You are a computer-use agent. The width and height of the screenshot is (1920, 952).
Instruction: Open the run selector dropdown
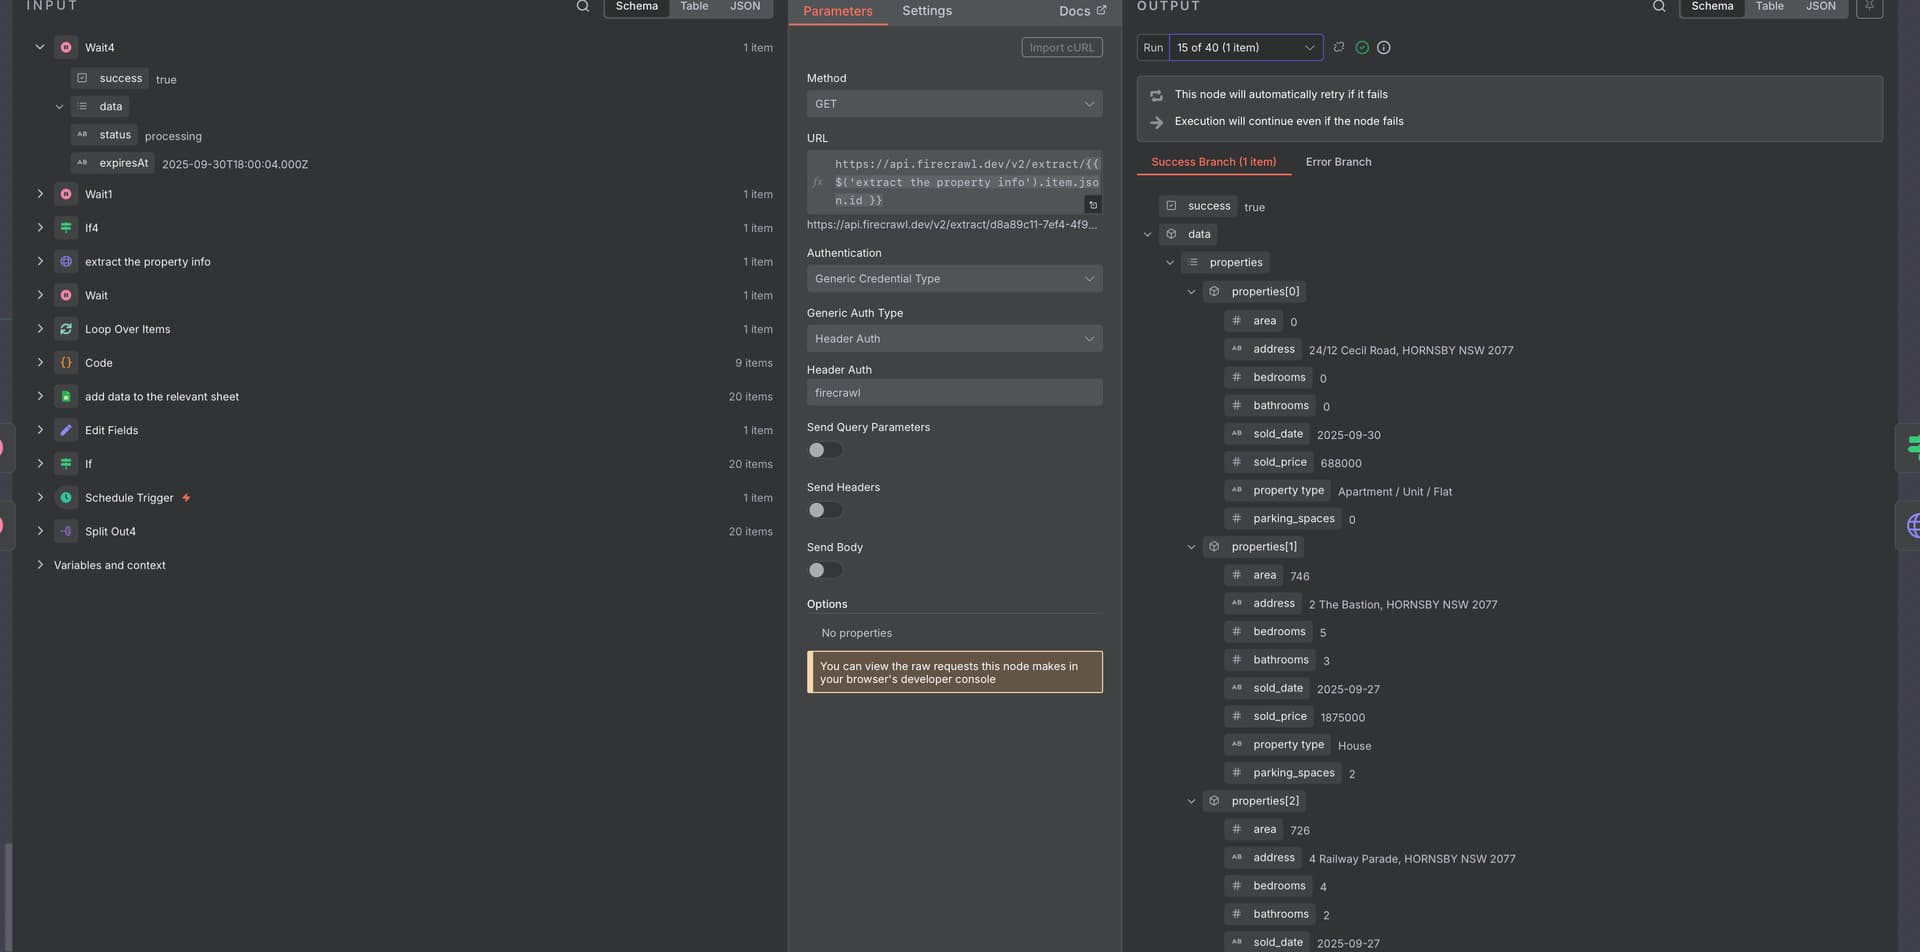point(1245,48)
